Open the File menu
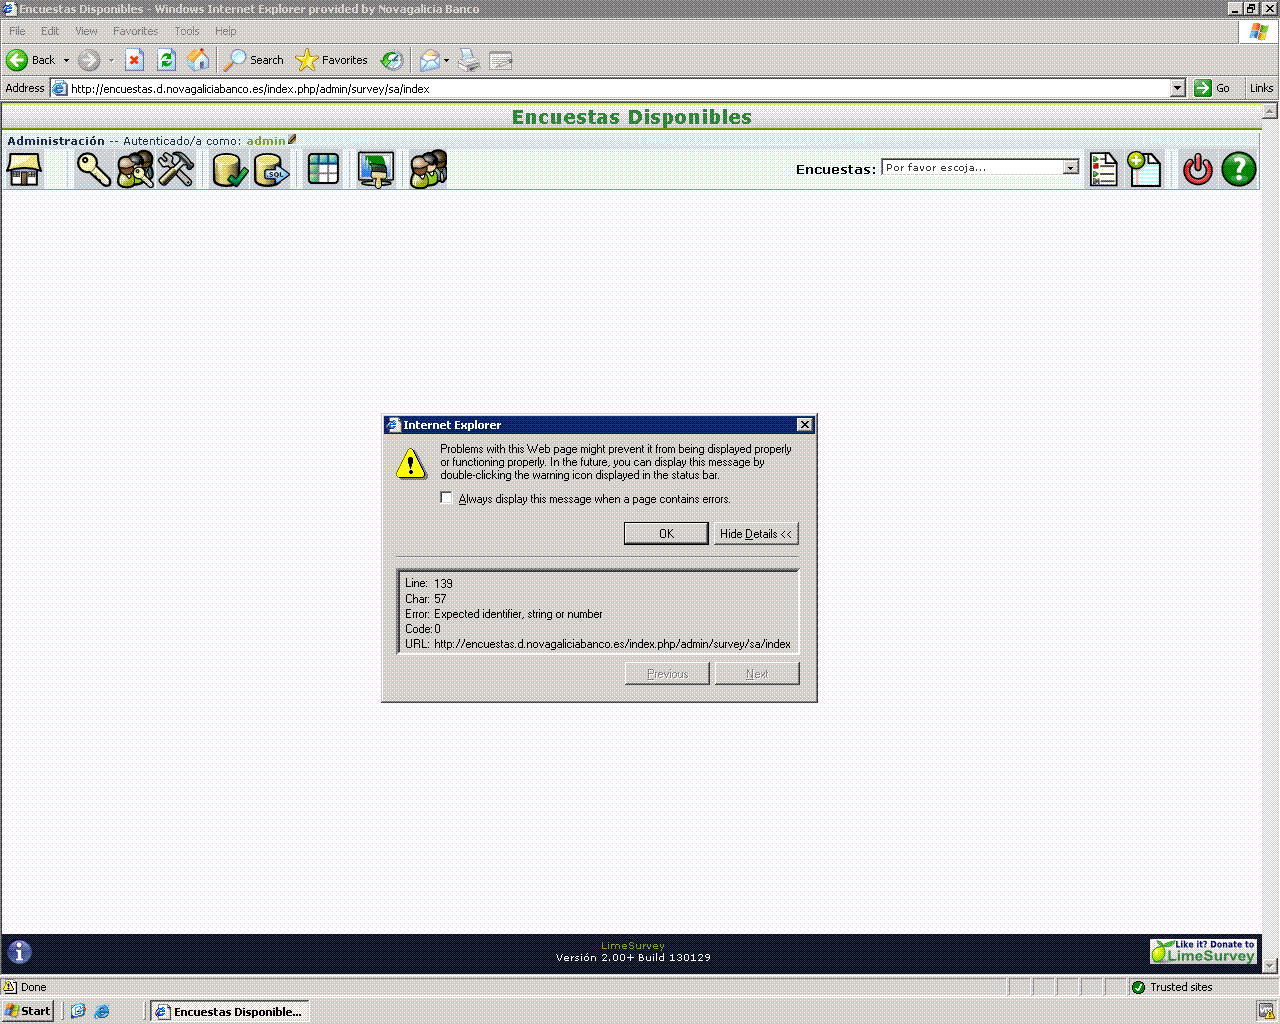1280x1024 pixels. click(x=17, y=31)
